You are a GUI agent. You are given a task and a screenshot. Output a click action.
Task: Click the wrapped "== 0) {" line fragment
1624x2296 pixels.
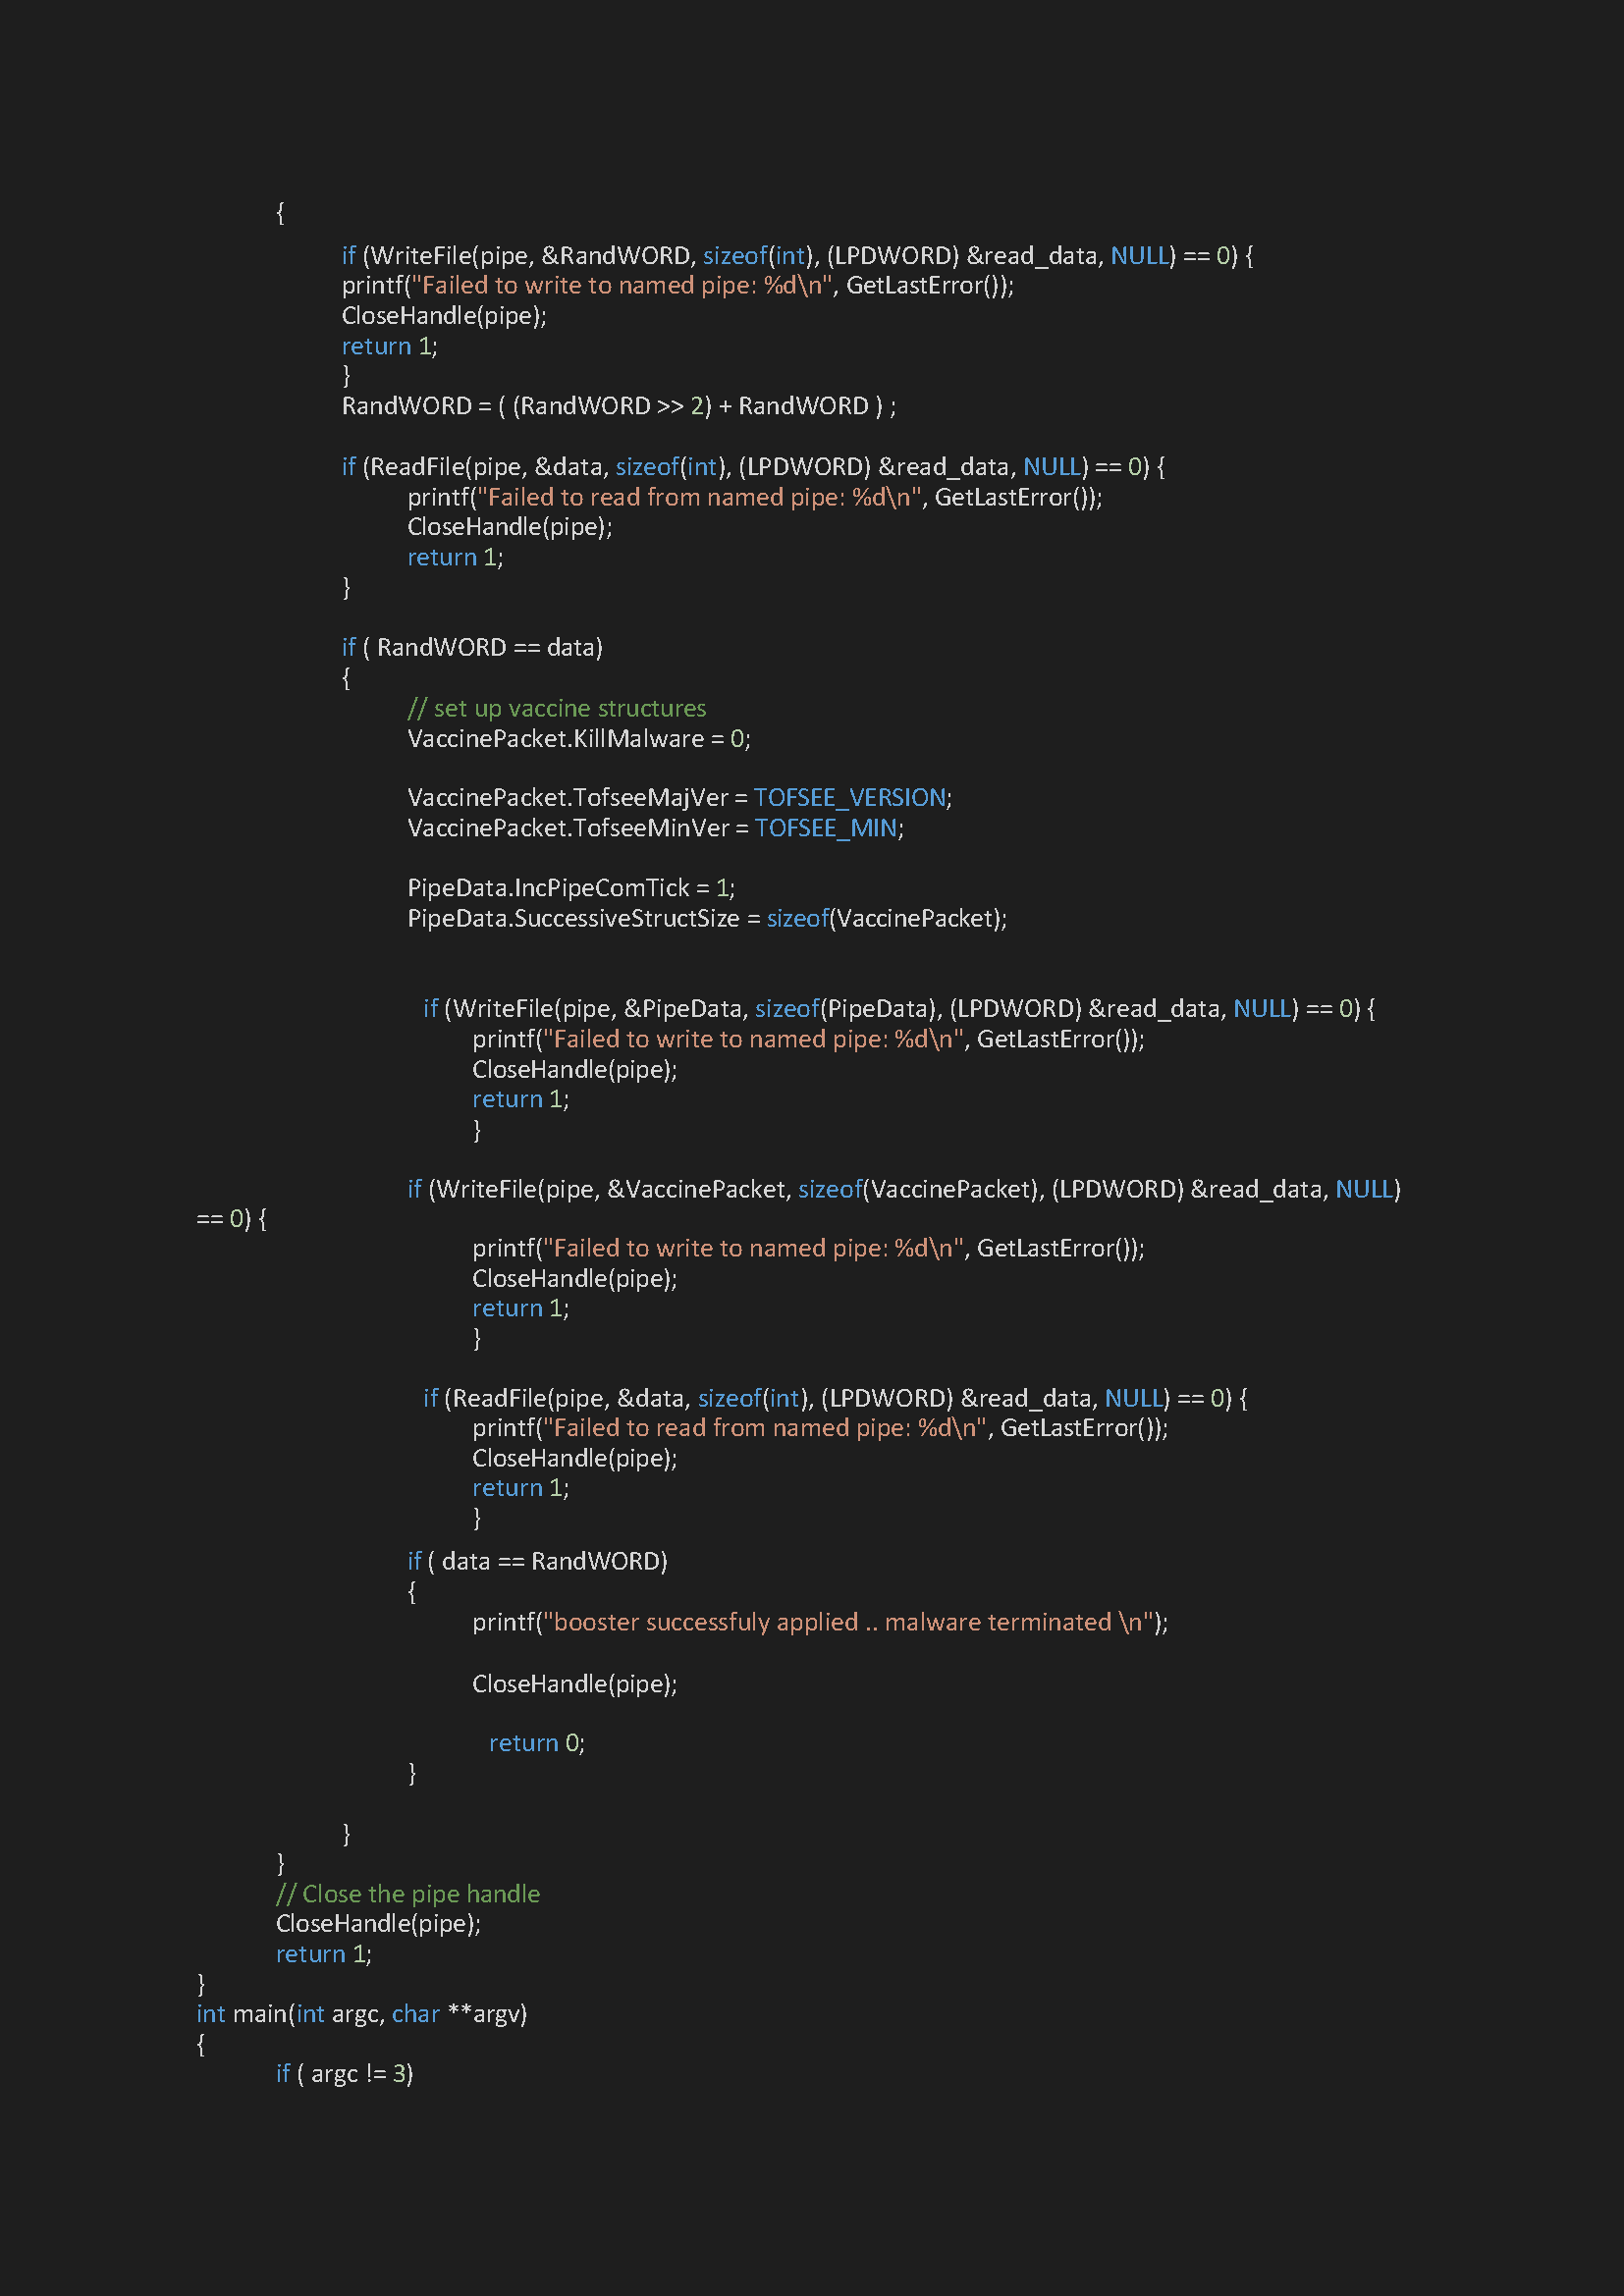pos(231,1219)
